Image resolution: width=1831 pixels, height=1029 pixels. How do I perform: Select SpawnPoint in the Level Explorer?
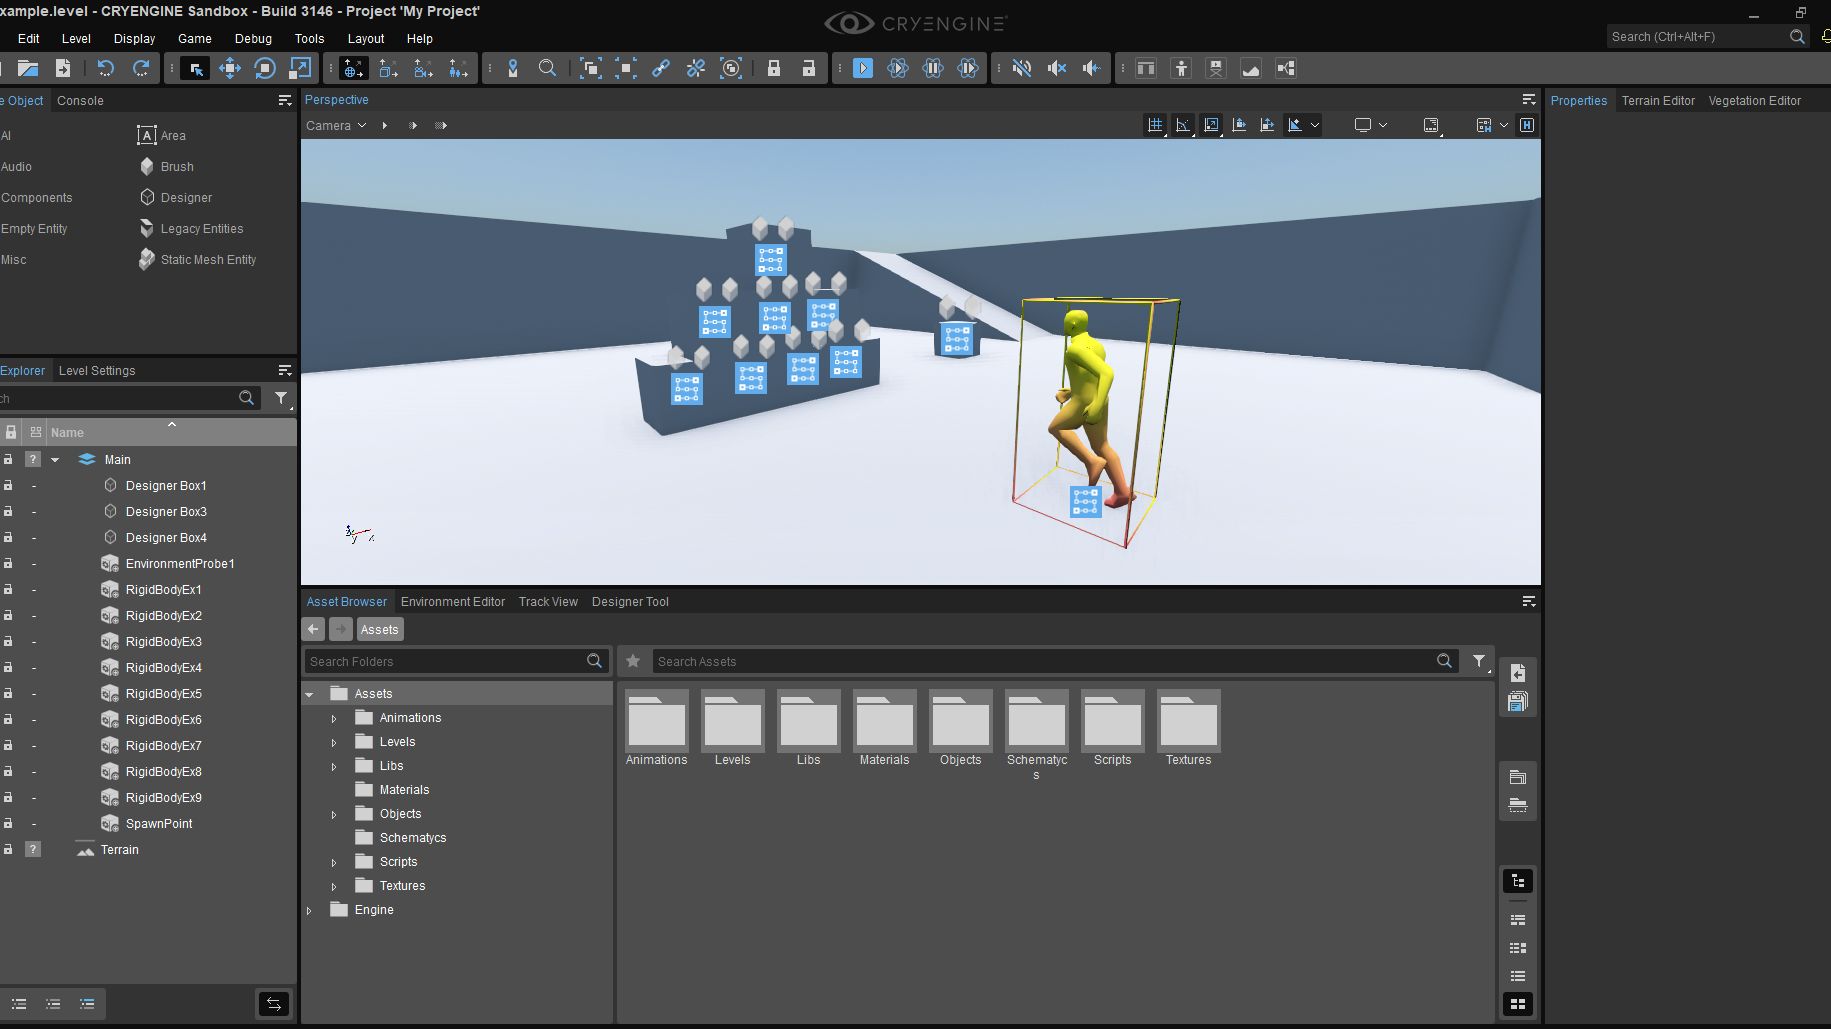(x=159, y=823)
